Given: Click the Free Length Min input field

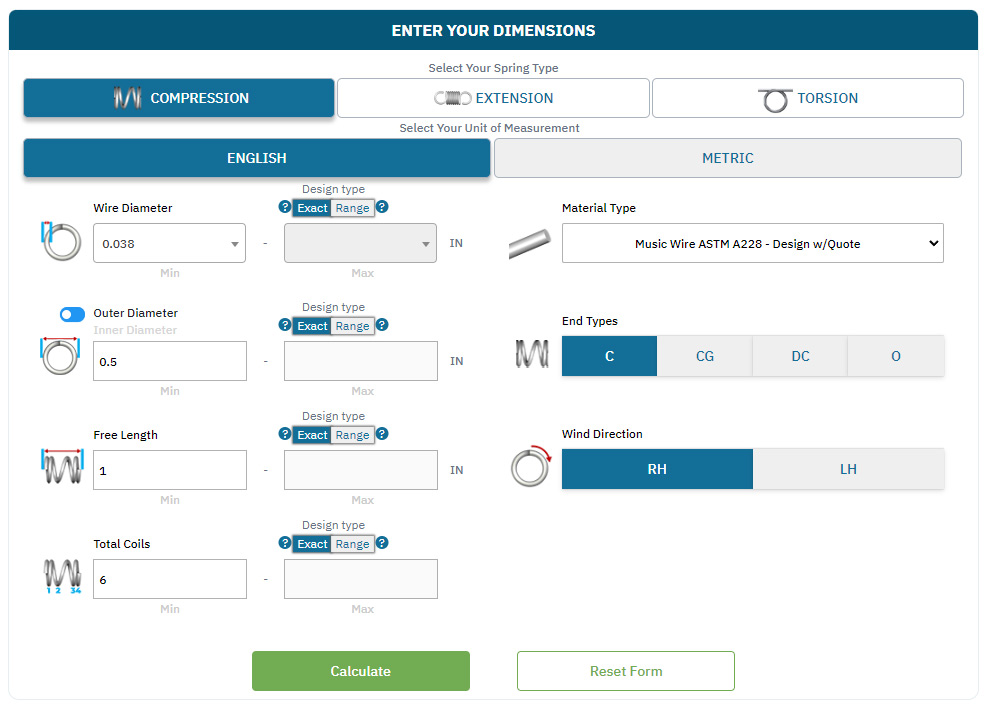Looking at the screenshot, I should pos(169,470).
